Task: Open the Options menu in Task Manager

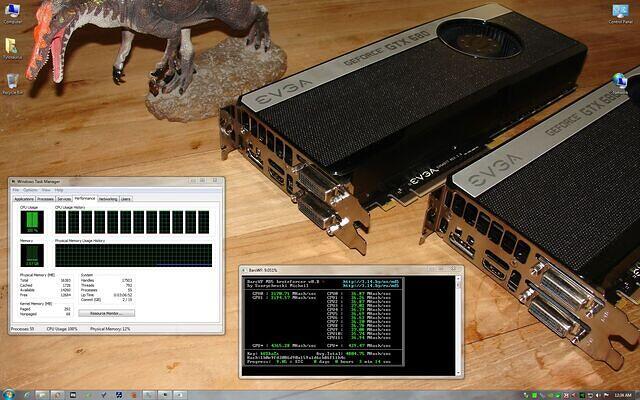Action: coord(30,190)
